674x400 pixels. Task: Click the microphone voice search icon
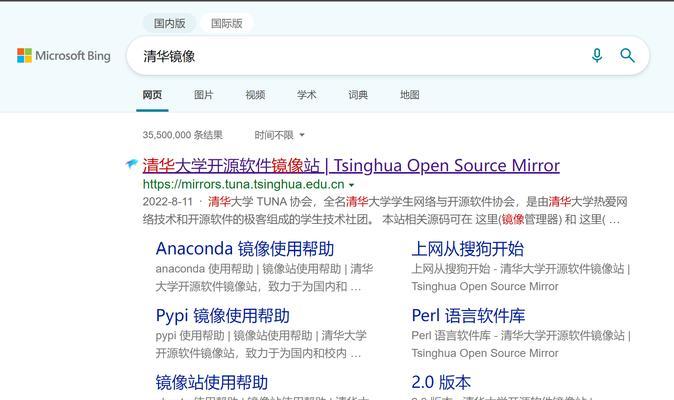597,55
